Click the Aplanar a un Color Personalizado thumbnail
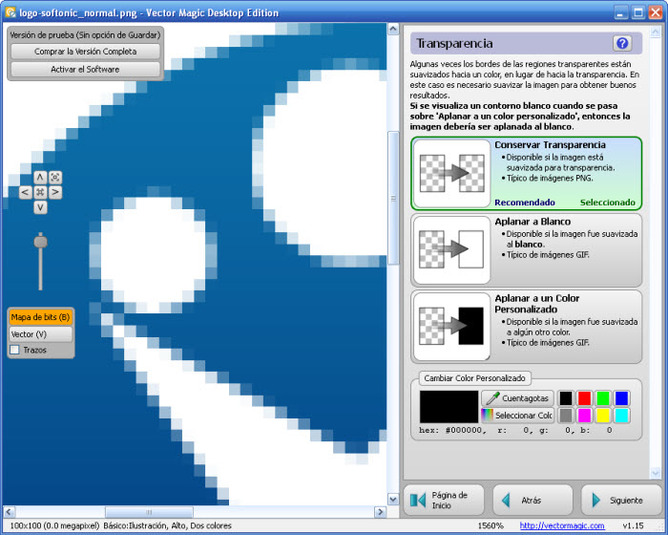 (x=452, y=327)
